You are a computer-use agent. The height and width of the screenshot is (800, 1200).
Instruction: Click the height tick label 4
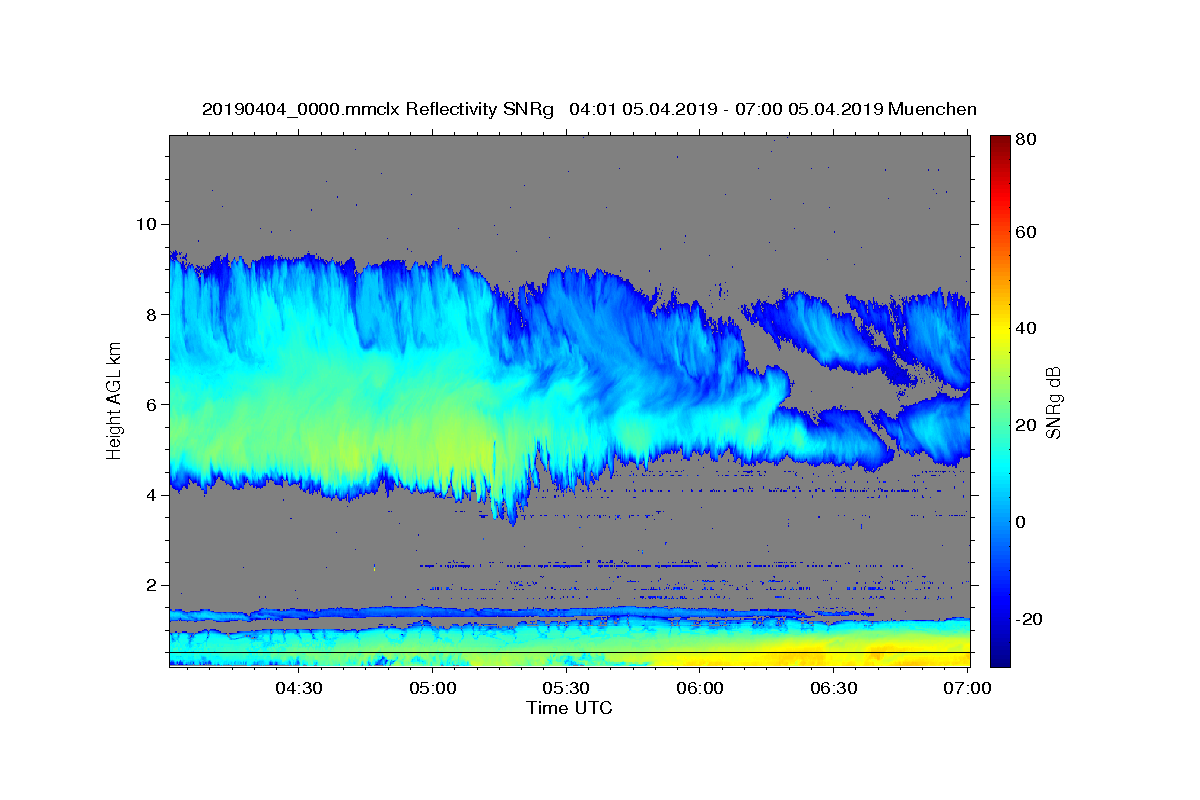point(153,495)
